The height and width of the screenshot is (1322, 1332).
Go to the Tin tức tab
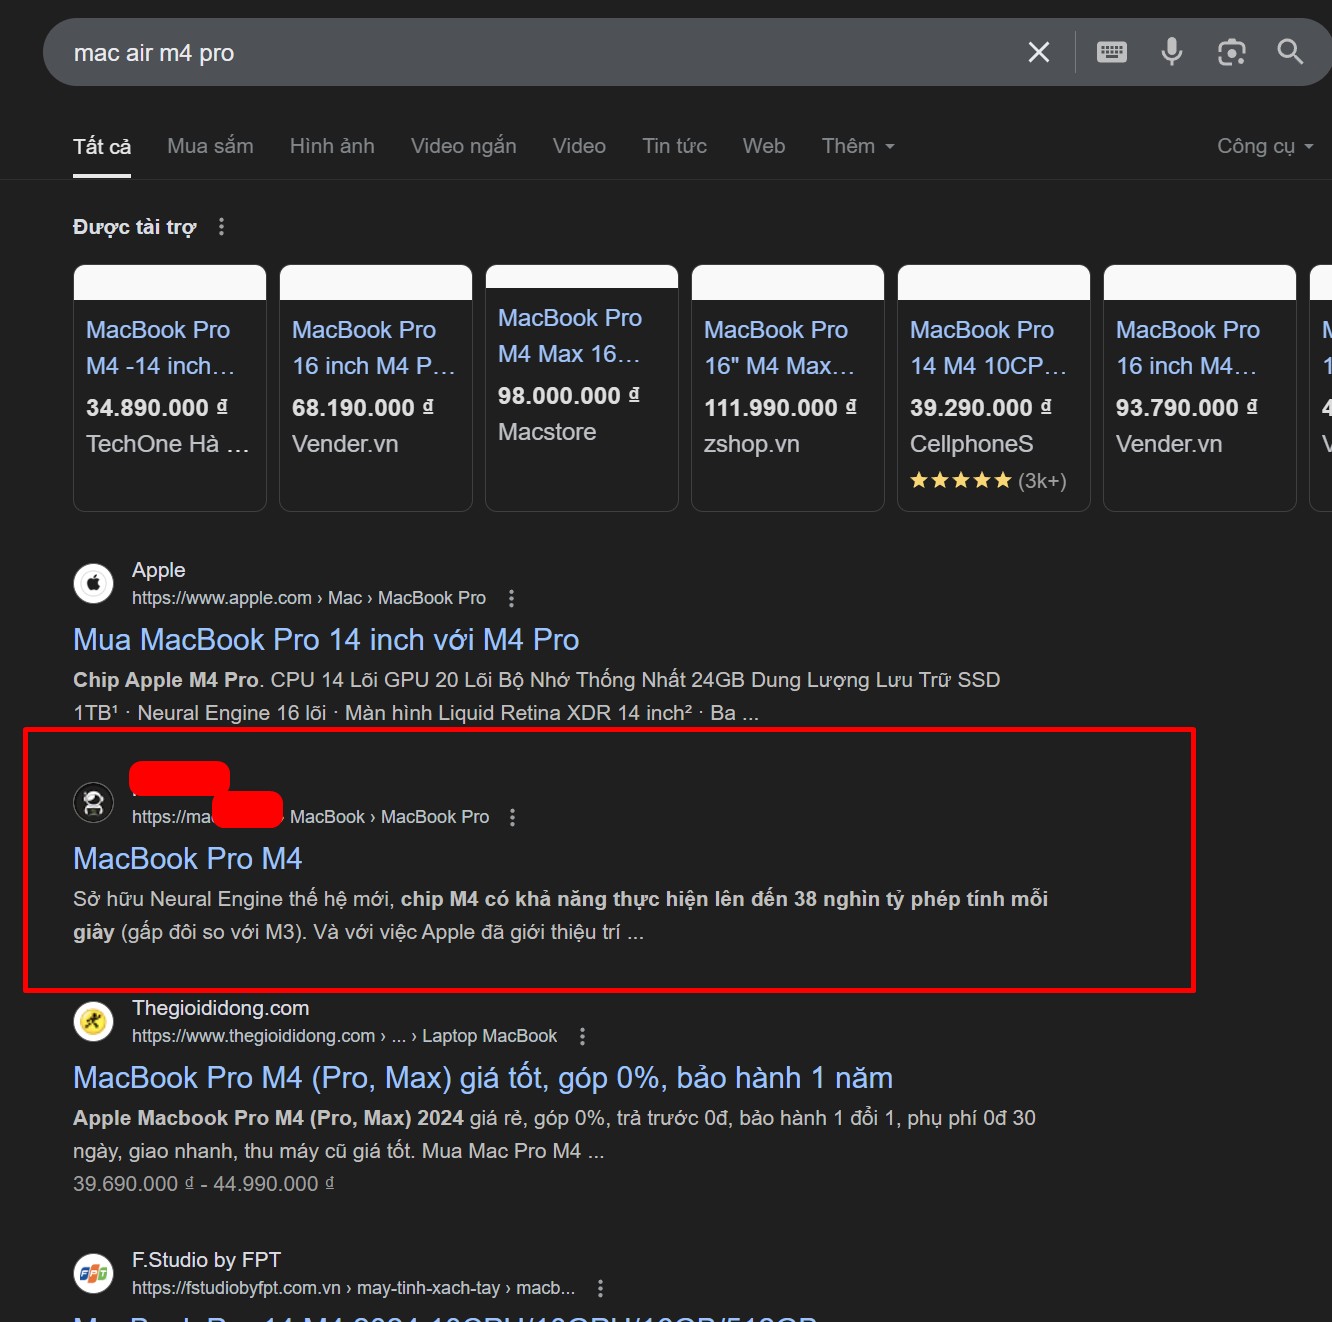[674, 146]
